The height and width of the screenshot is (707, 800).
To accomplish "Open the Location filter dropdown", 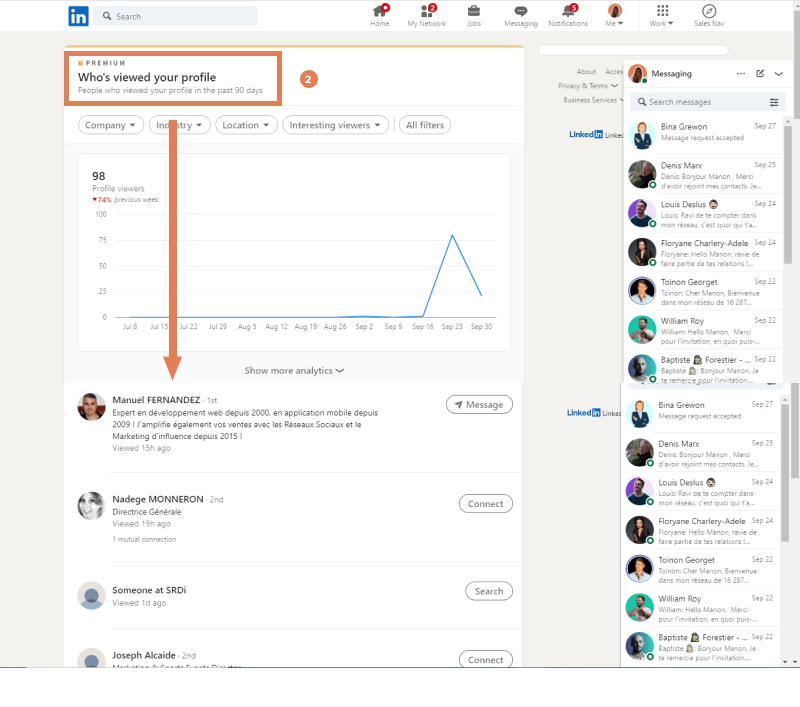I will click(x=246, y=125).
